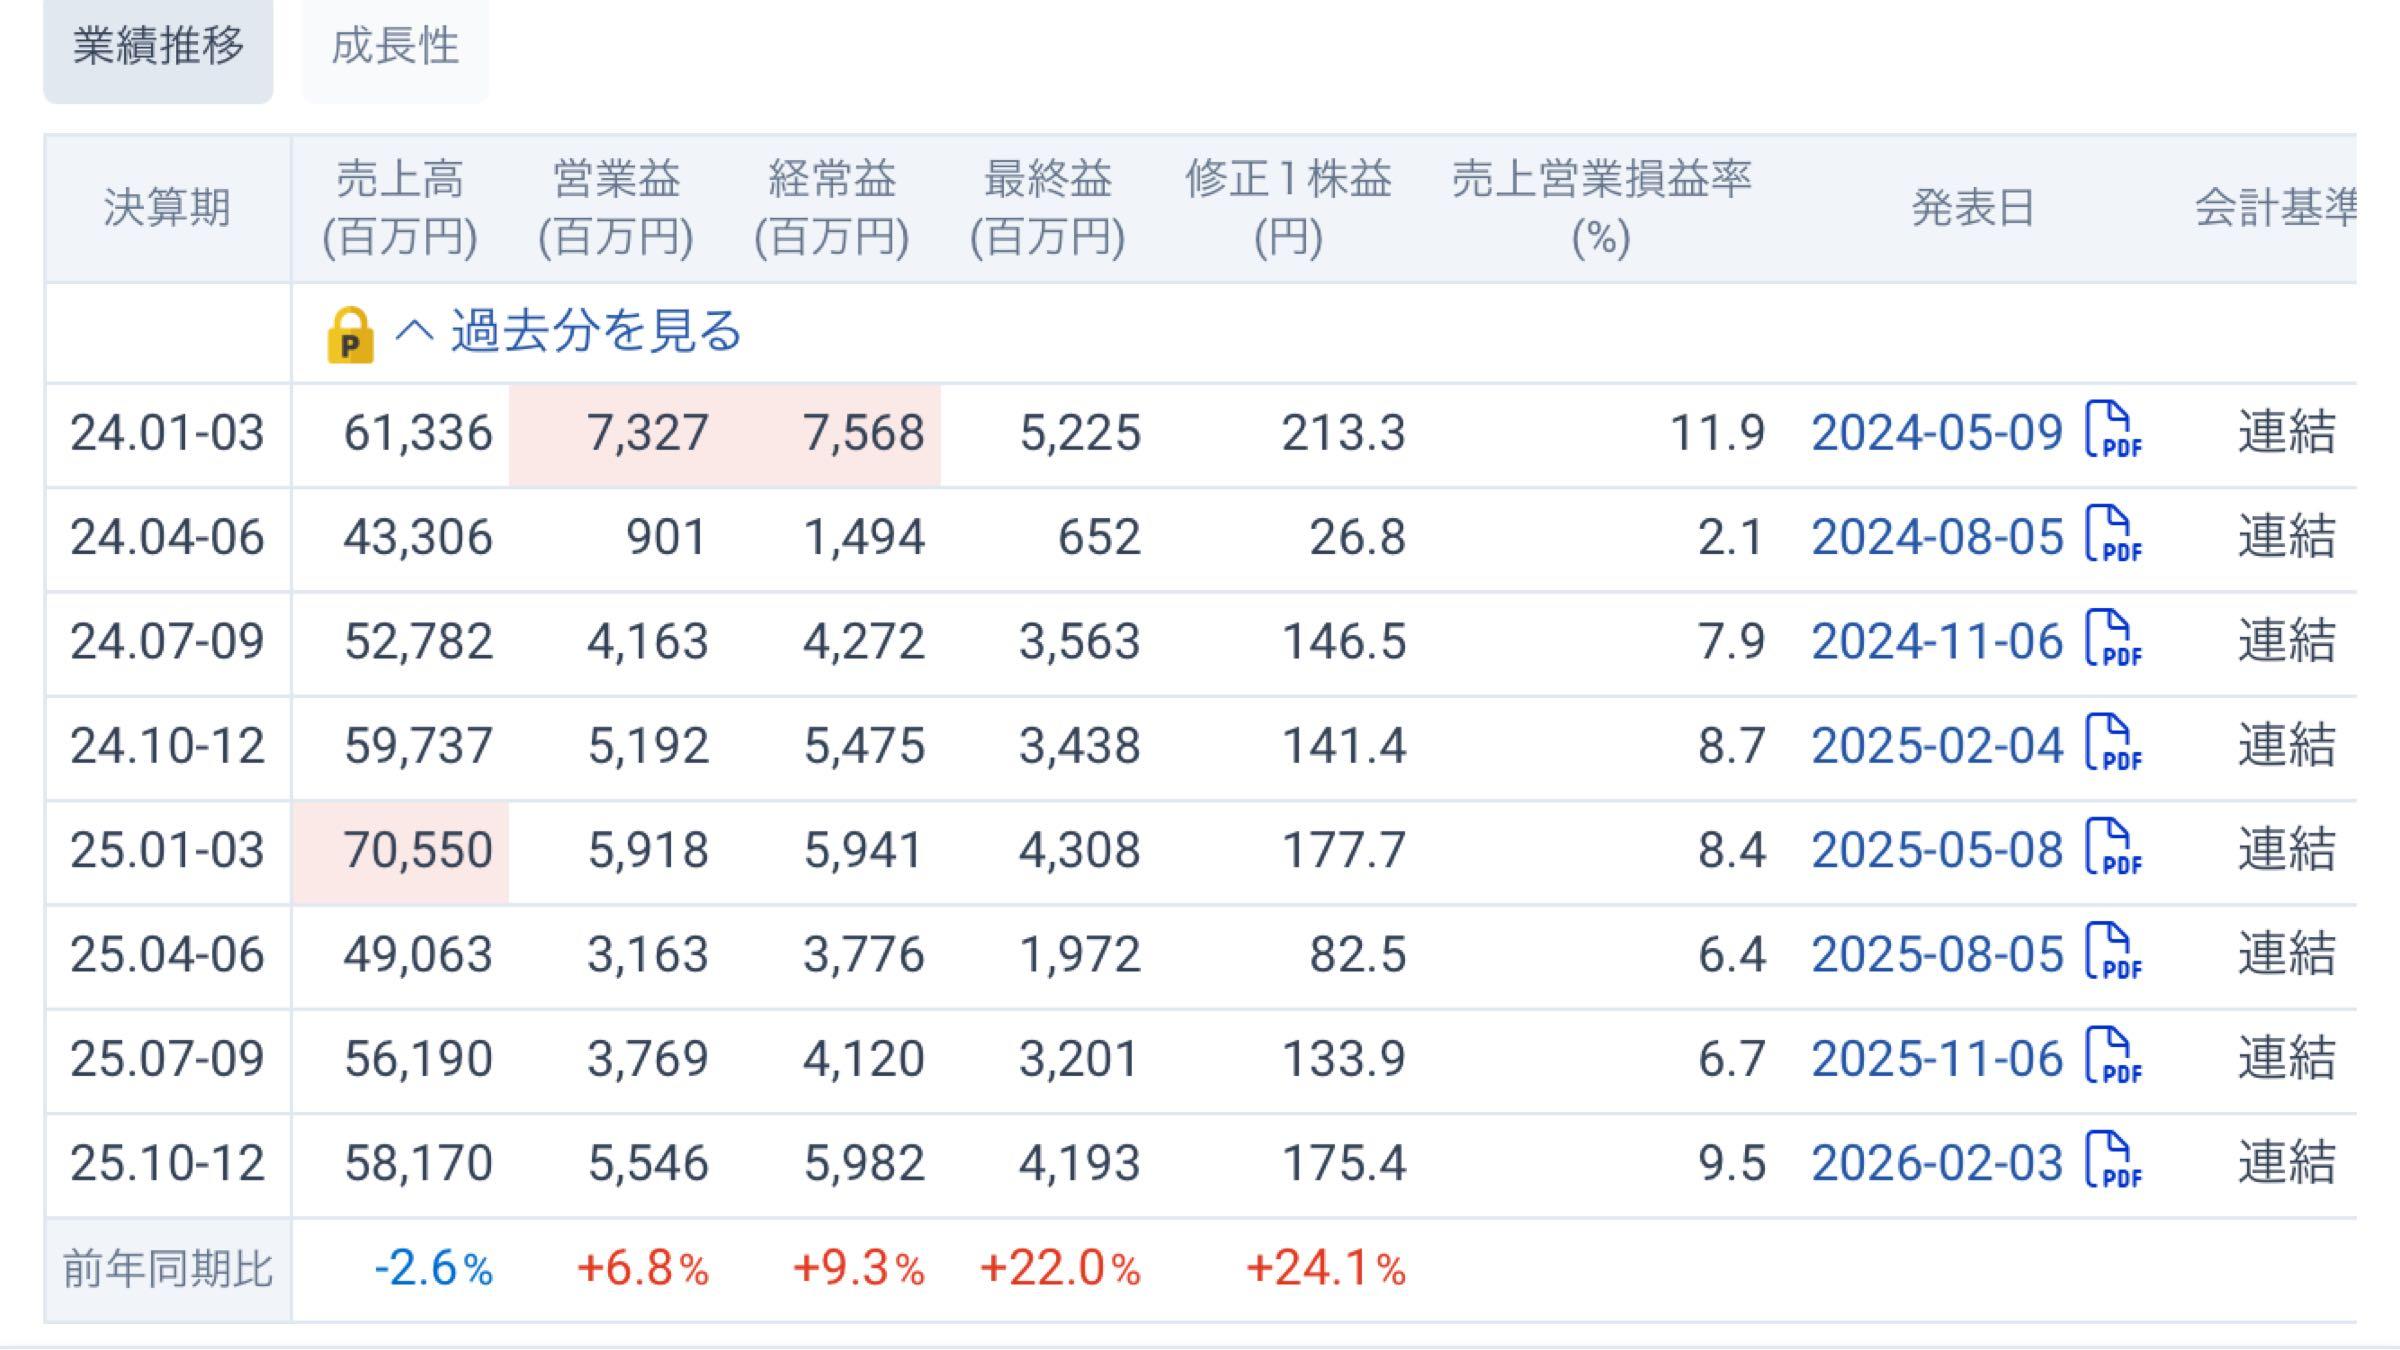Click the 2024-11-06 date link

click(1937, 641)
